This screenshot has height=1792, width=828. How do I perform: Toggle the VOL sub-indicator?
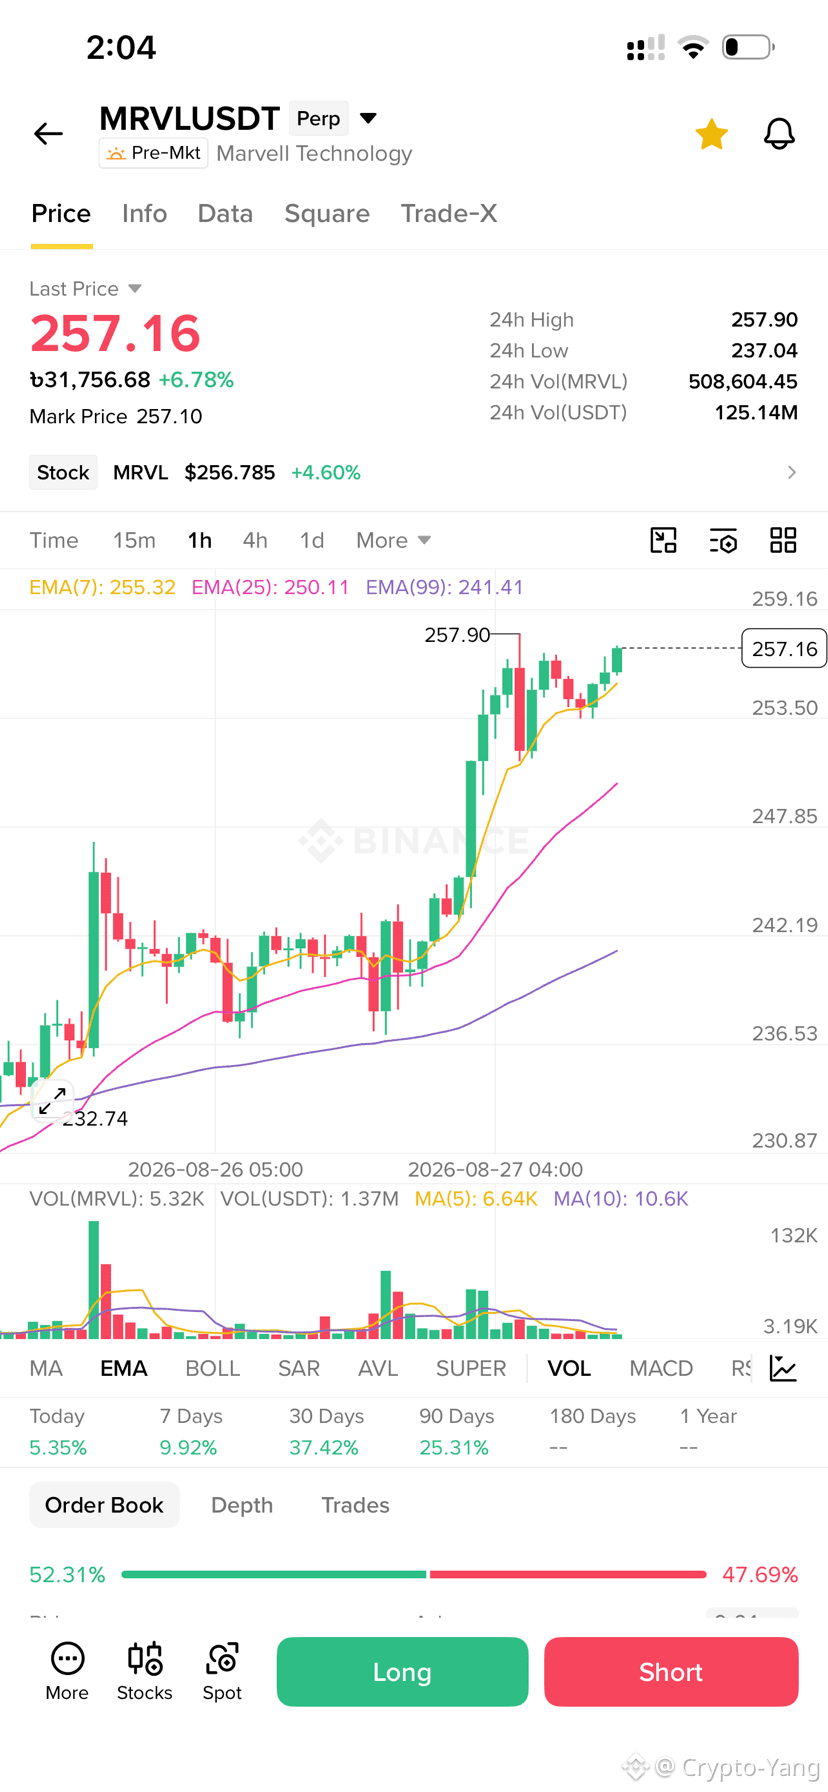click(569, 1368)
